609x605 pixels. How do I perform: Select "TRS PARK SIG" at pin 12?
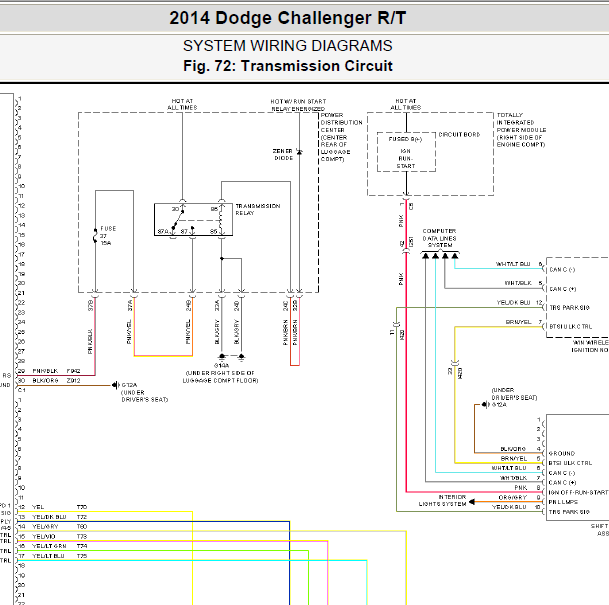coord(569,308)
